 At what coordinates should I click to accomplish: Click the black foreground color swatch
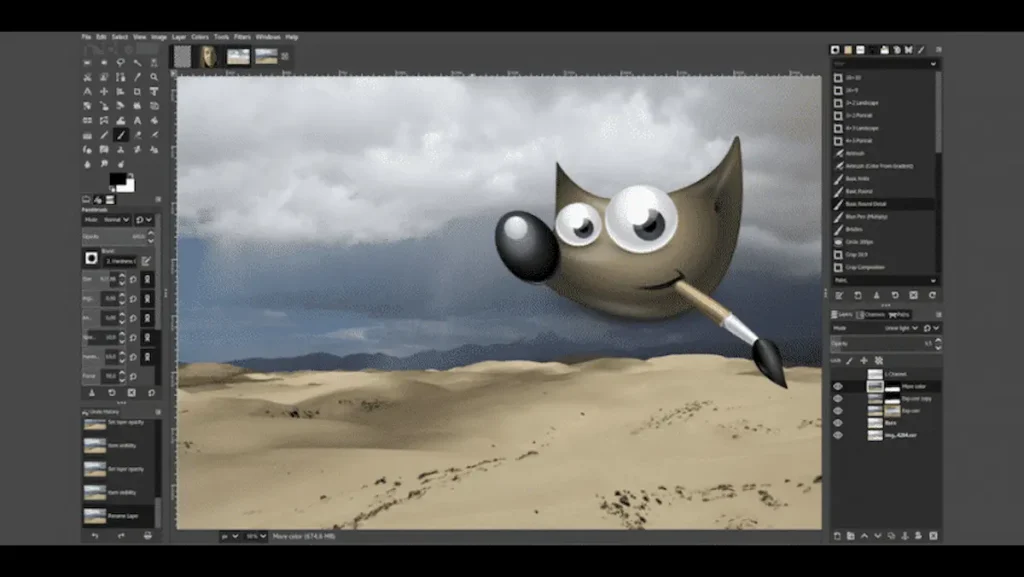tap(117, 179)
